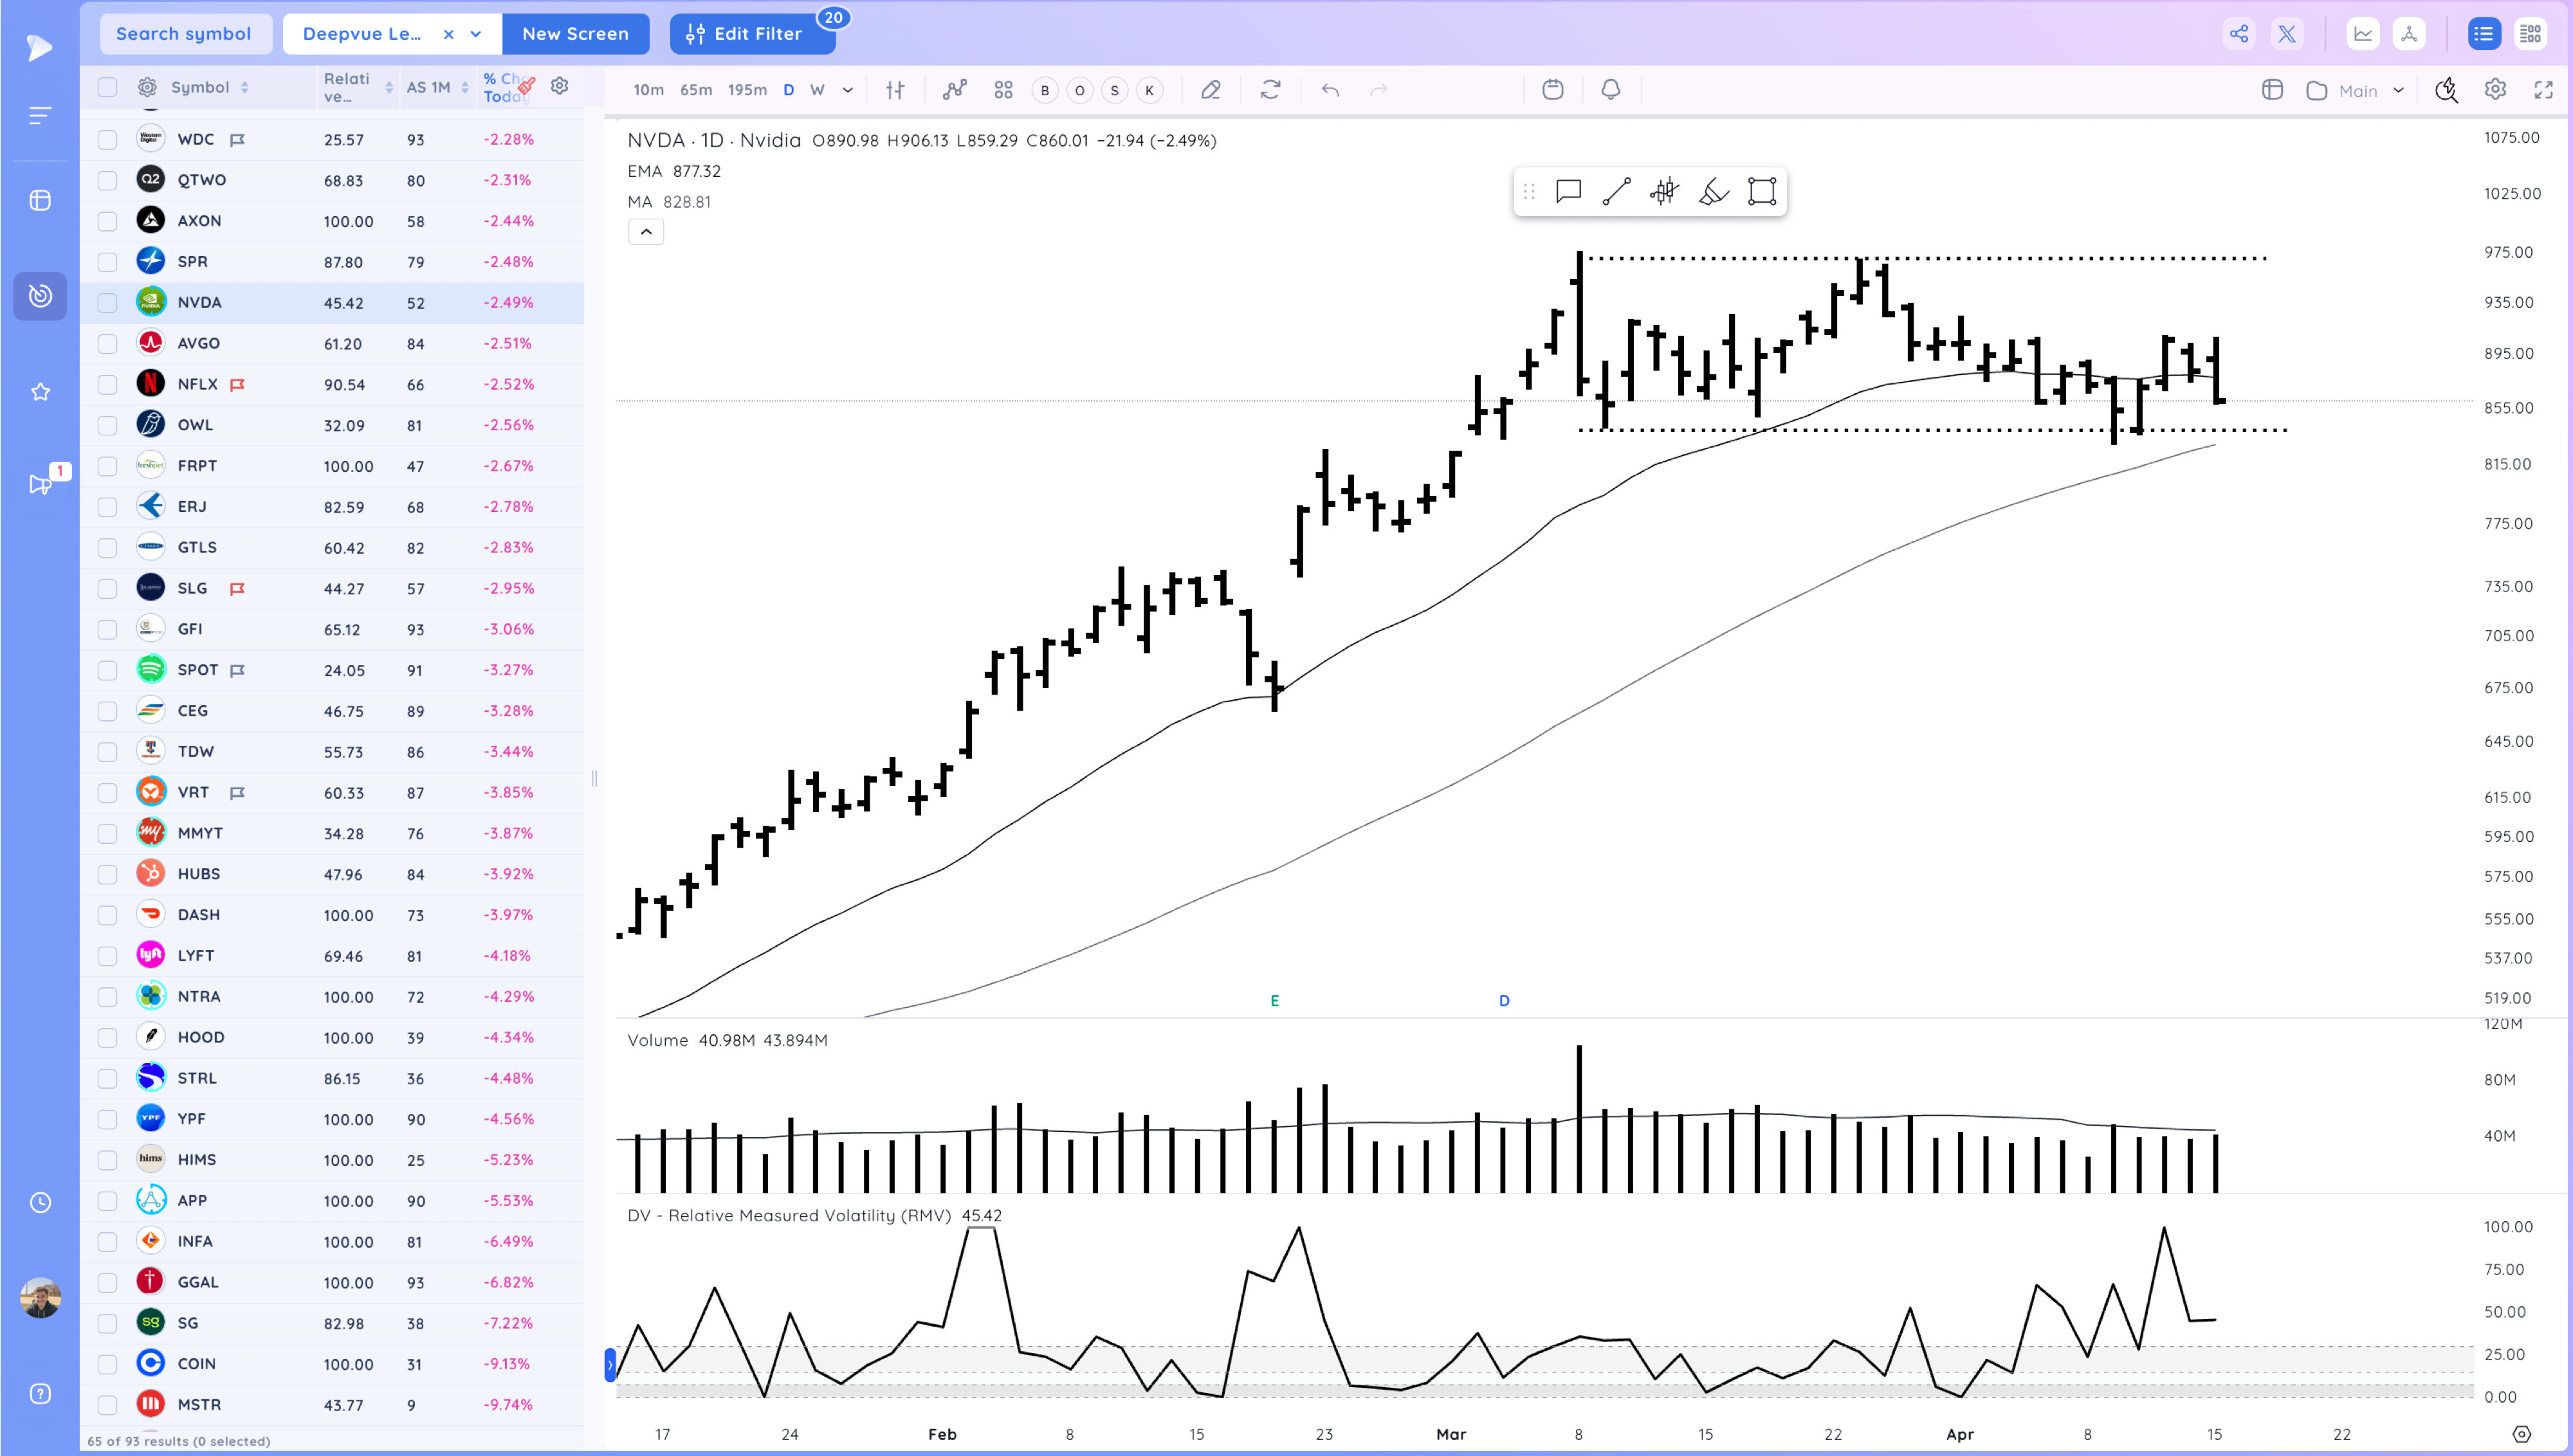
Task: Expand the Deepvue screen selector dropdown
Action: [477, 34]
